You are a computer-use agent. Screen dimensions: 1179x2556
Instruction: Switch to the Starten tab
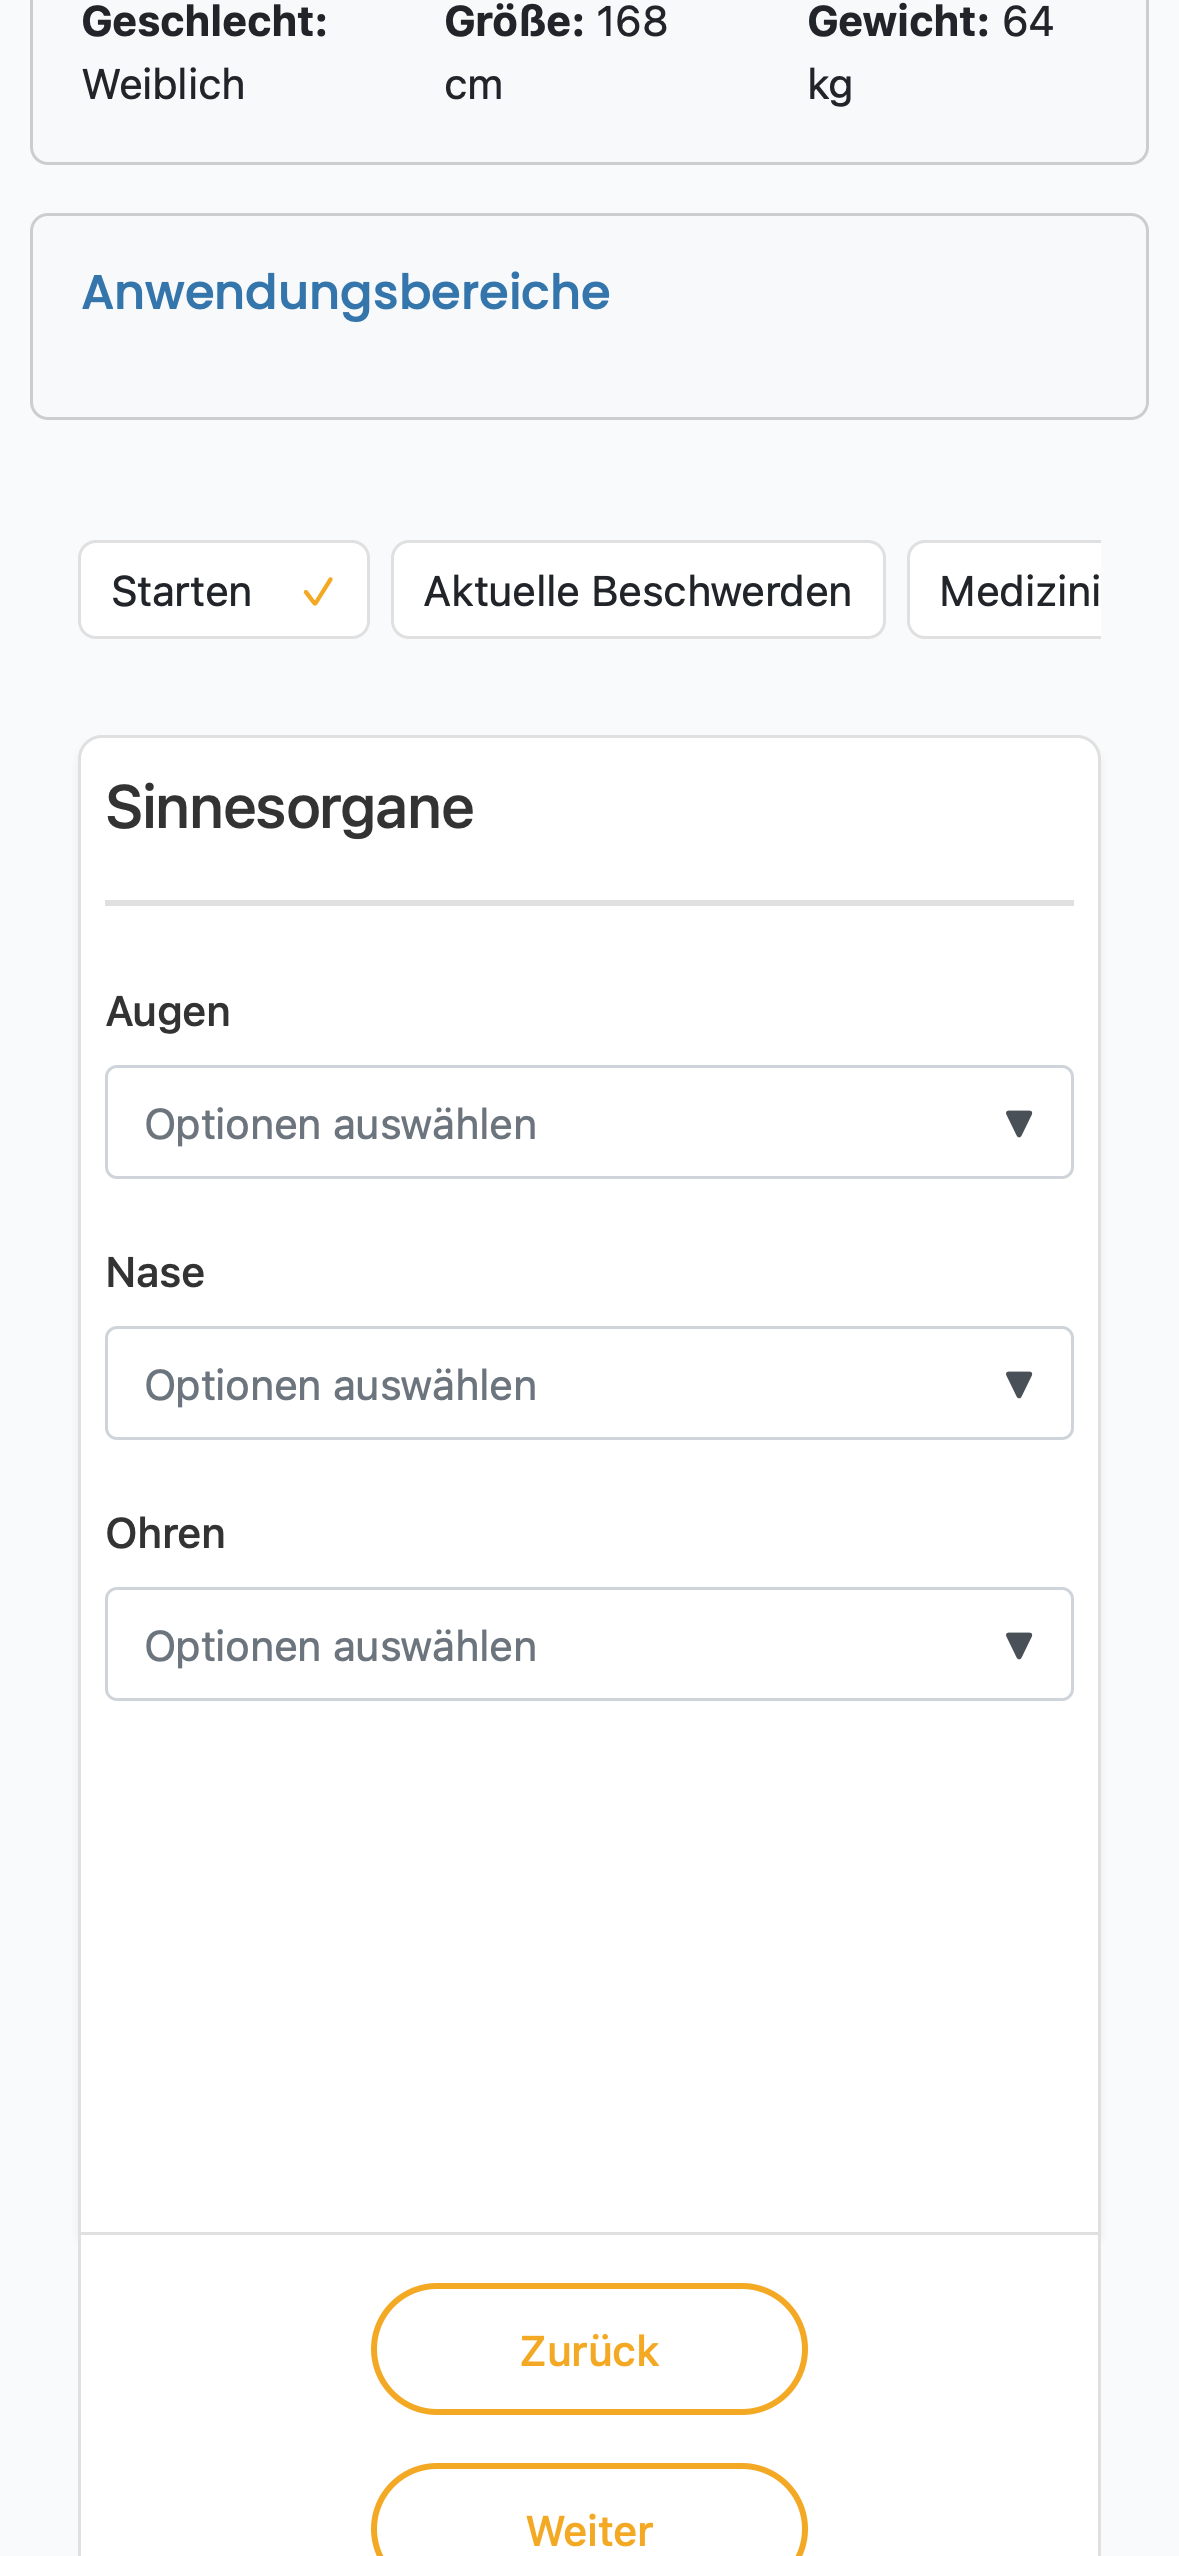(224, 590)
